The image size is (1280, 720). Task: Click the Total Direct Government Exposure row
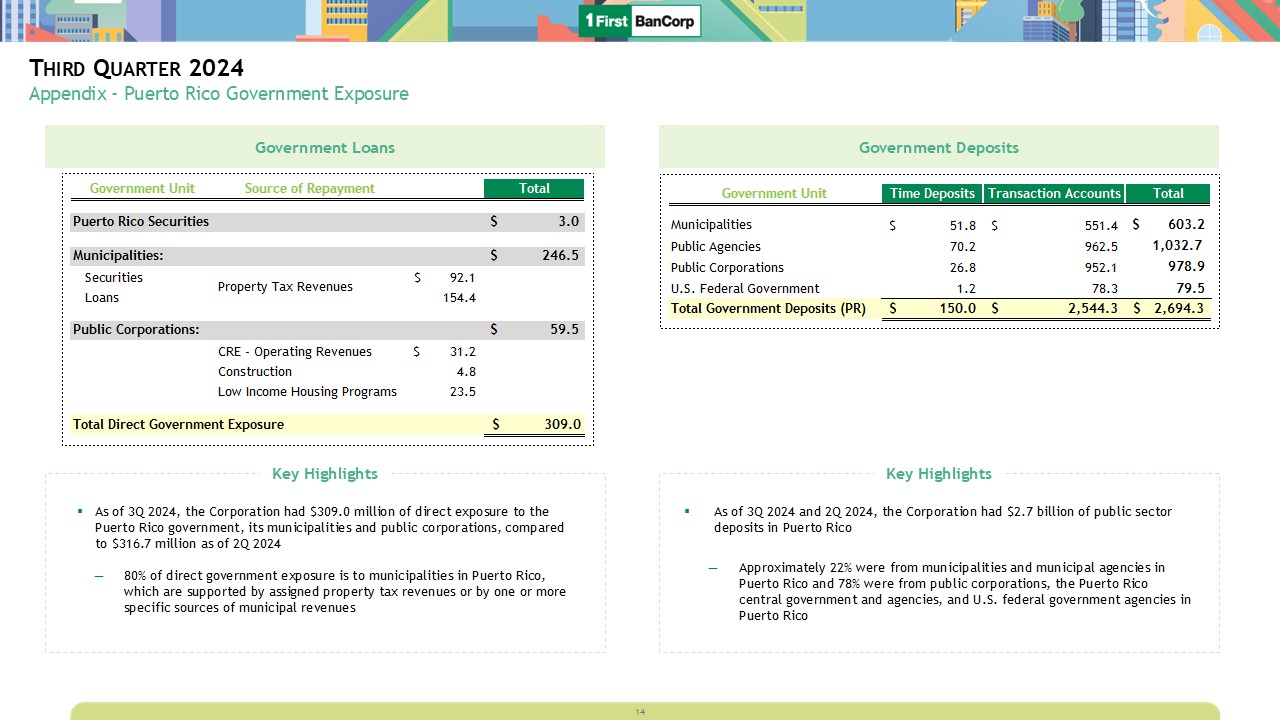click(178, 424)
